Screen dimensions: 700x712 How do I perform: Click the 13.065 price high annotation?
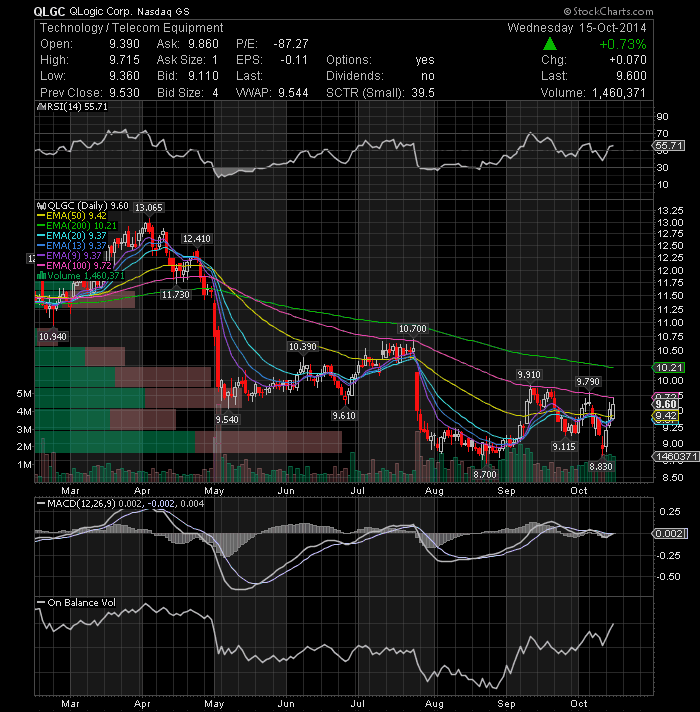[148, 208]
